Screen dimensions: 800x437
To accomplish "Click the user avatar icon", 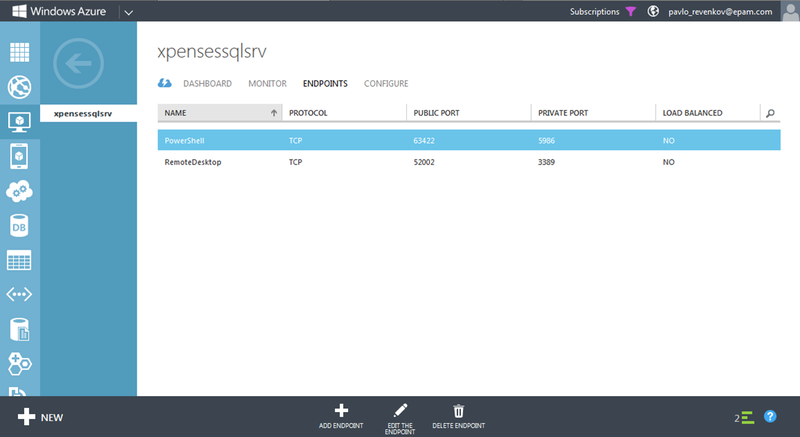I will tap(790, 11).
